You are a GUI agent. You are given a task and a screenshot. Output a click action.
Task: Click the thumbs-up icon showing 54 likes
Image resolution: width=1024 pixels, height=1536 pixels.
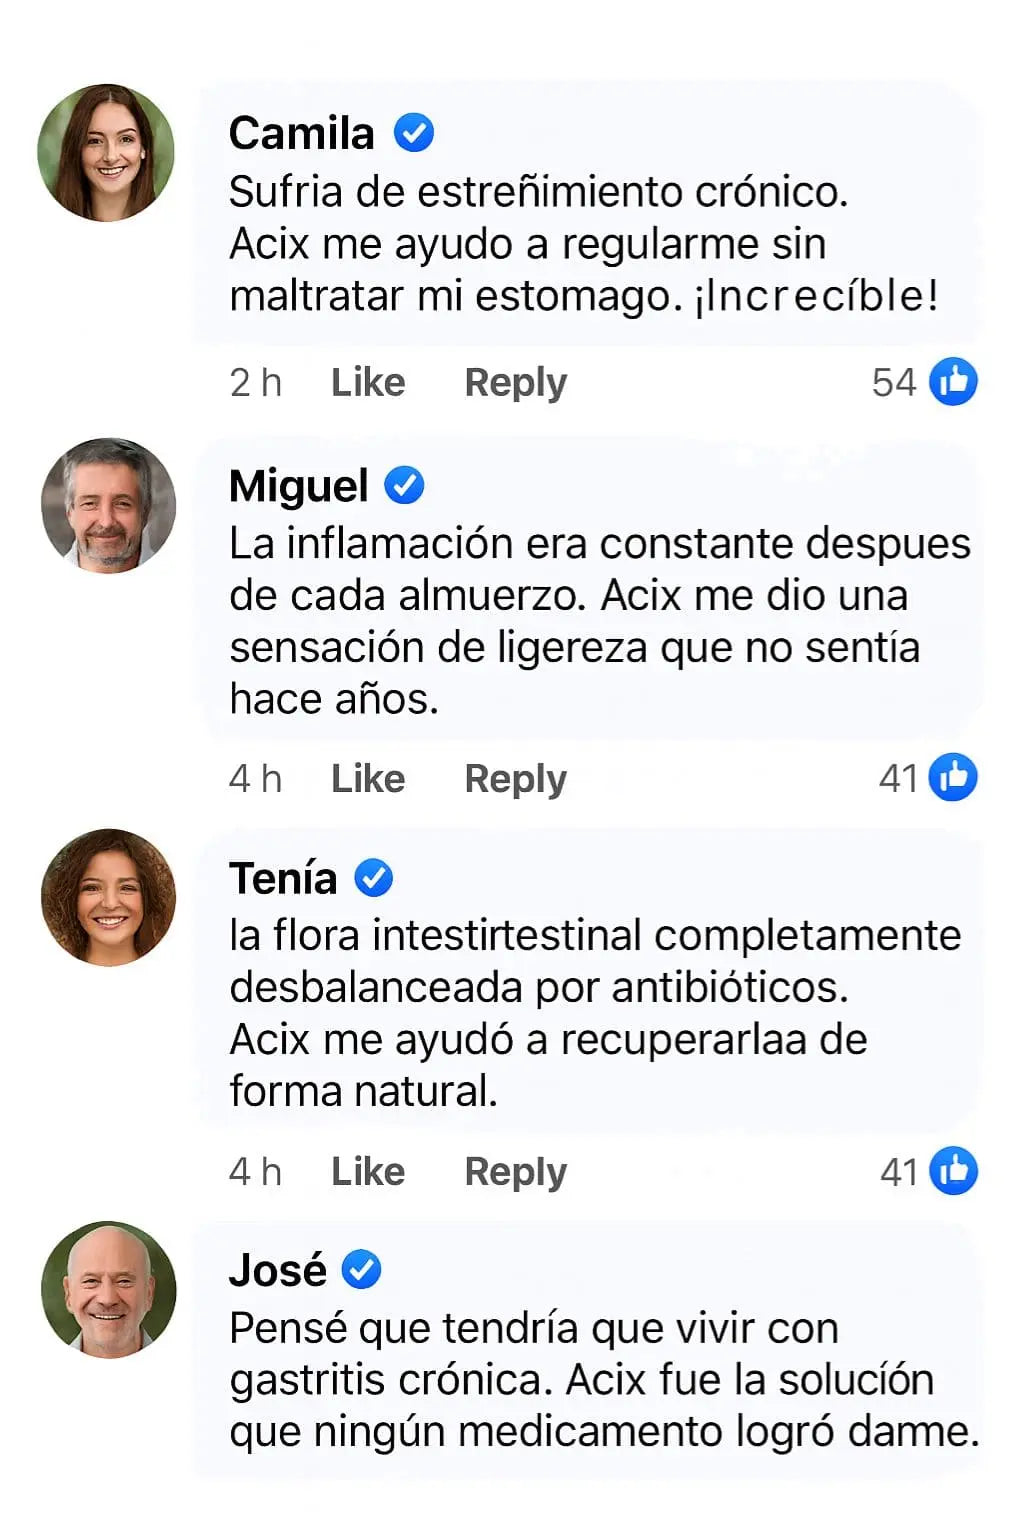(x=953, y=382)
